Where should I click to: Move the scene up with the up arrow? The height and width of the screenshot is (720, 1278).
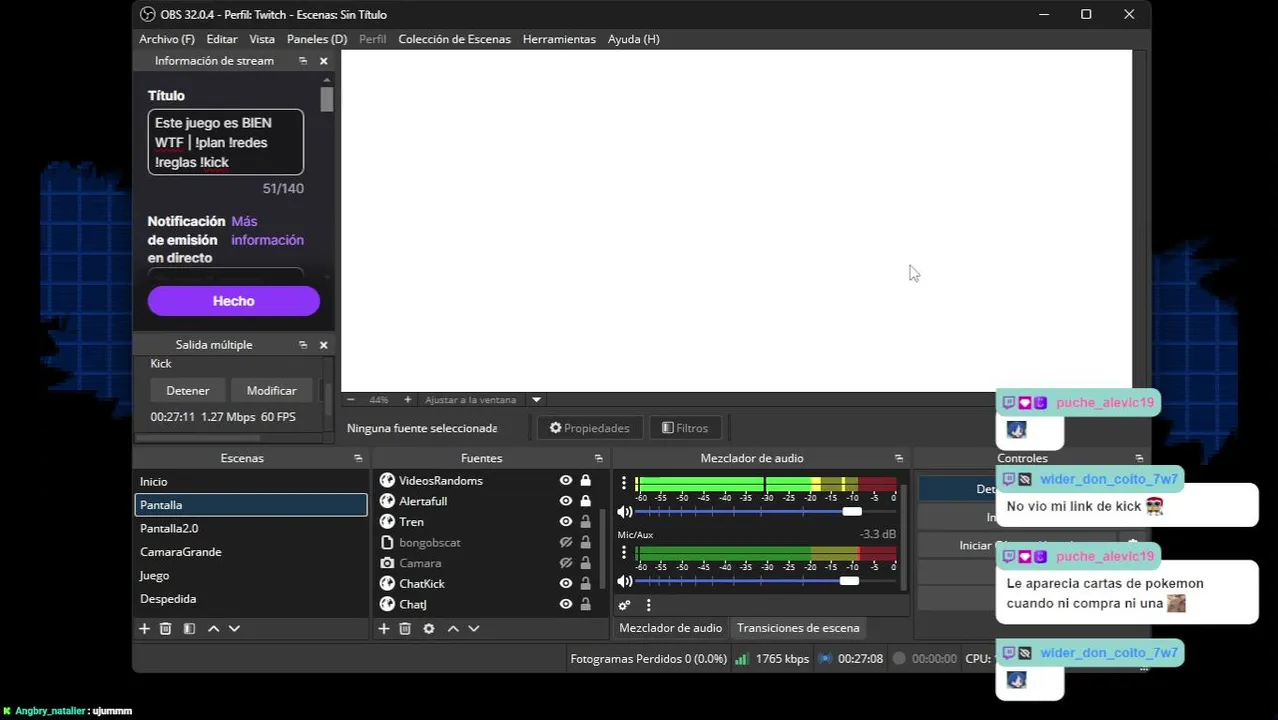[x=213, y=629]
